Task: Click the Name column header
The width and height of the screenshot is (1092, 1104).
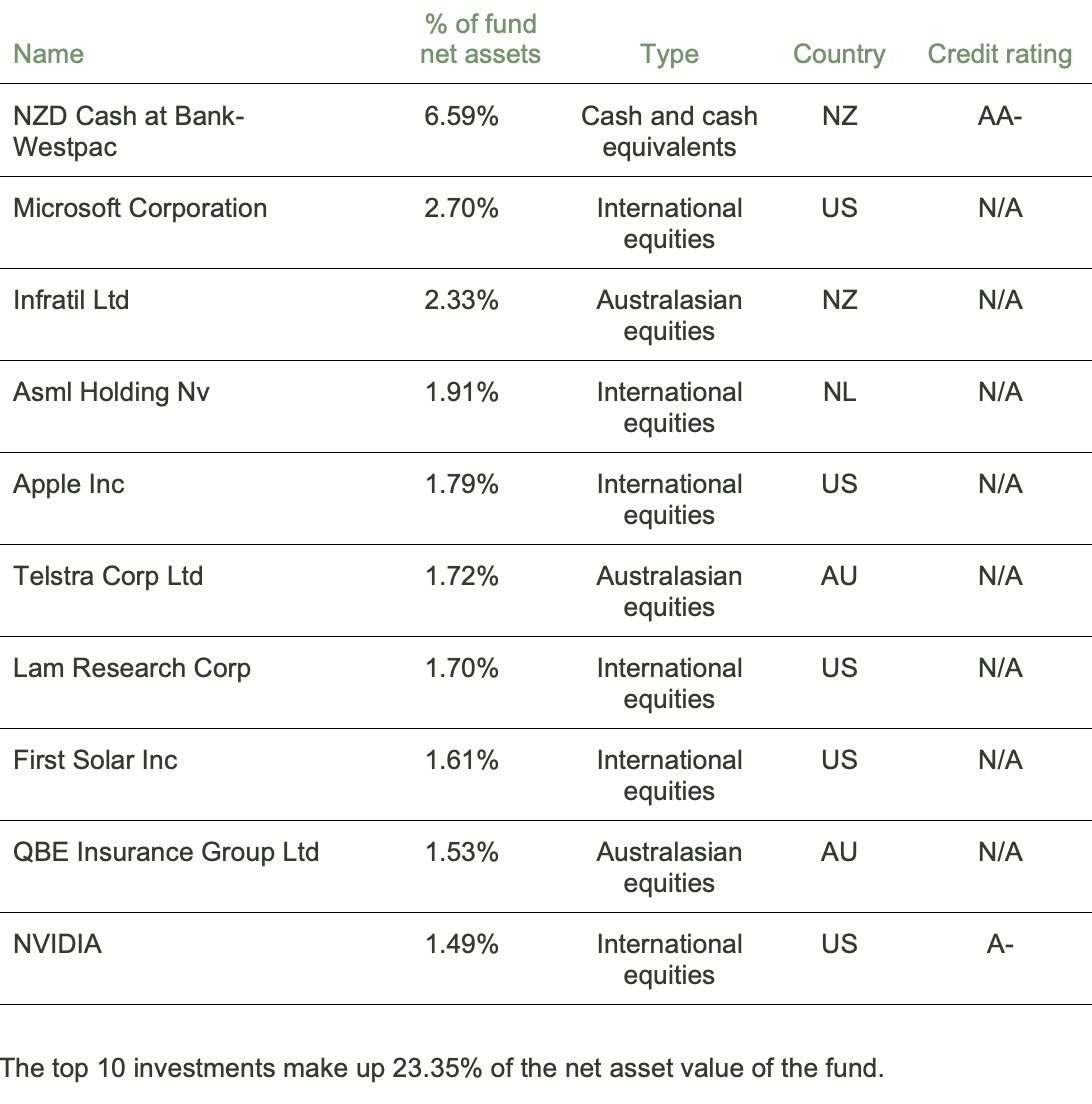Action: tap(48, 54)
